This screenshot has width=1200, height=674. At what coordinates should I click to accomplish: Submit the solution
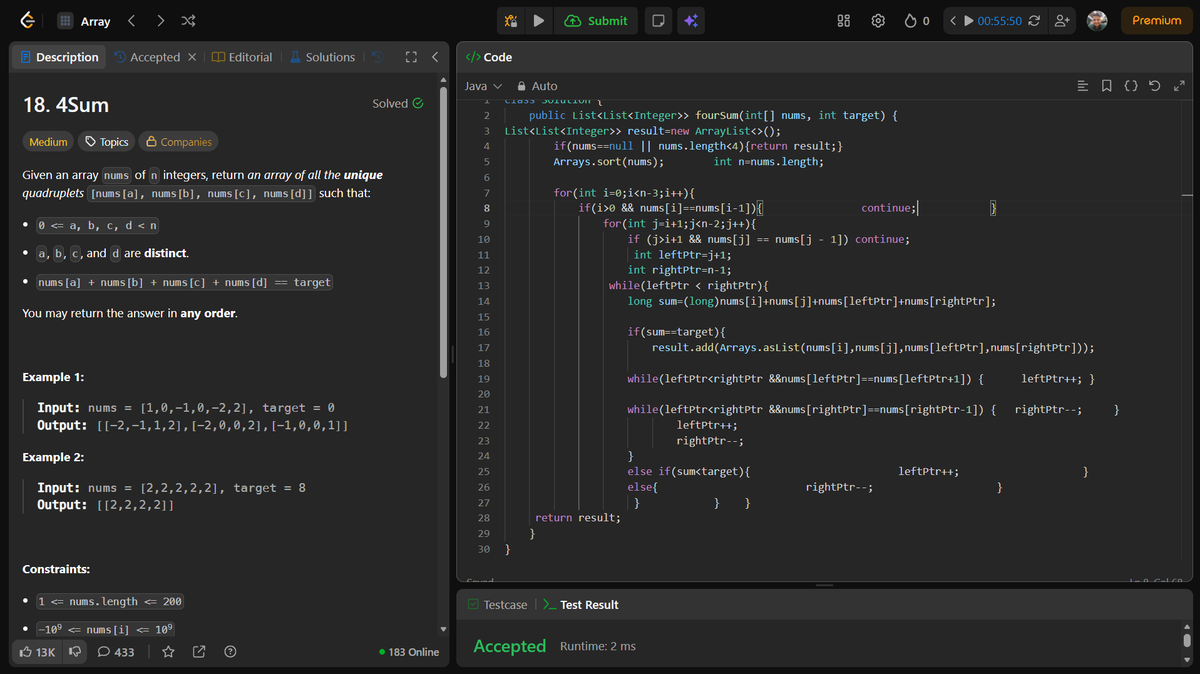[x=597, y=21]
